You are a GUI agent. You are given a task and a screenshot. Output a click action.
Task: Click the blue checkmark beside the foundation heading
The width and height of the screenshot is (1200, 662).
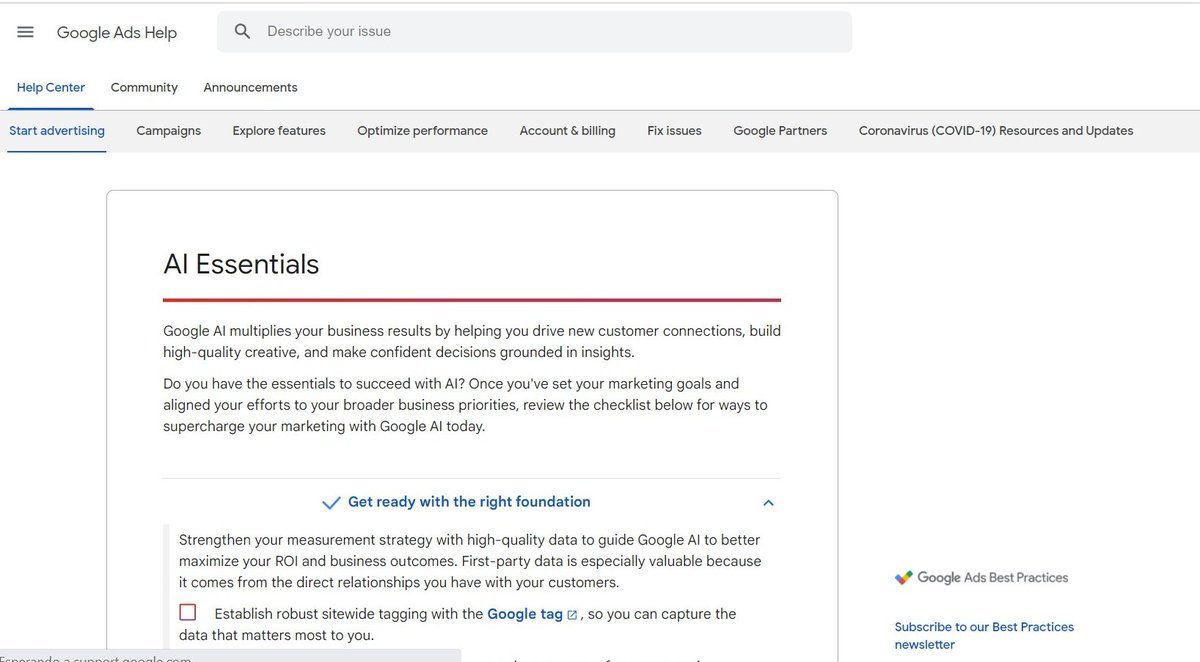tap(331, 502)
